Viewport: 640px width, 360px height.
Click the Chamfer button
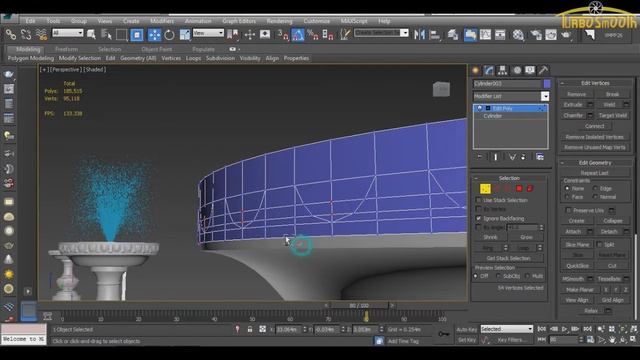pyautogui.click(x=573, y=116)
